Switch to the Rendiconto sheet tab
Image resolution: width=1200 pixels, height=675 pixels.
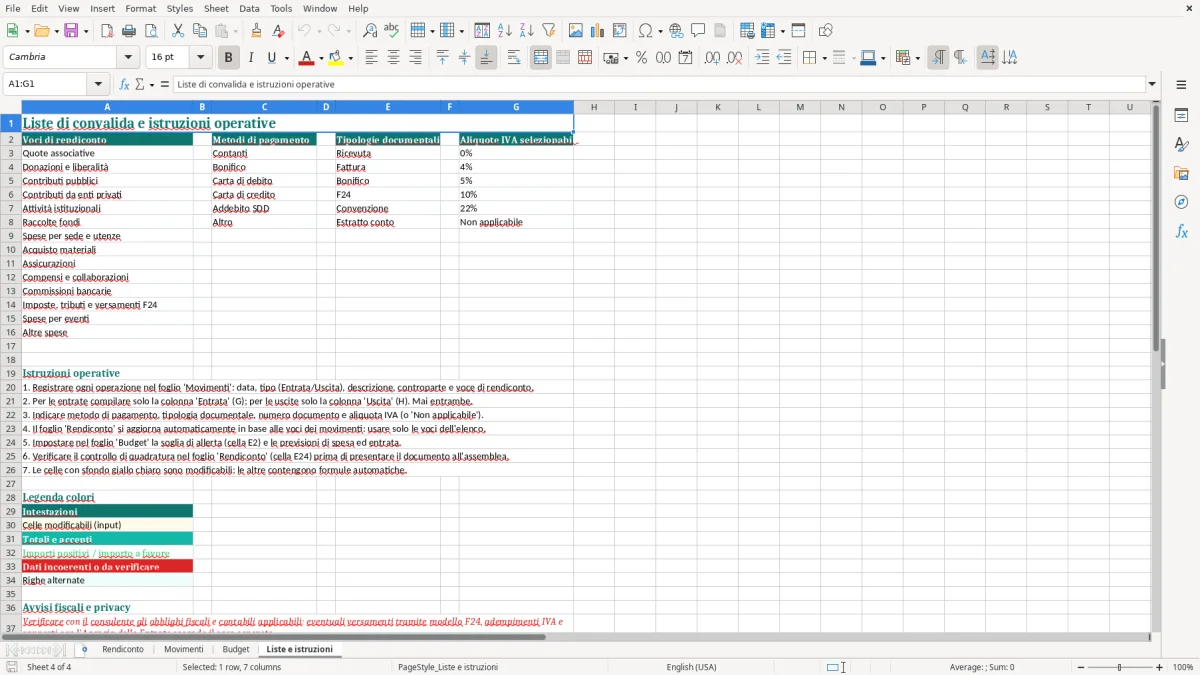[123, 649]
